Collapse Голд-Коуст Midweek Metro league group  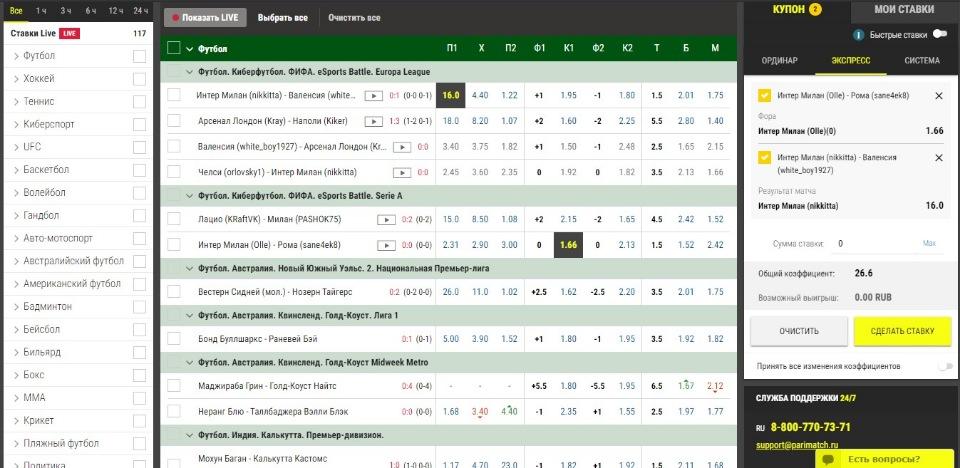[x=190, y=363]
